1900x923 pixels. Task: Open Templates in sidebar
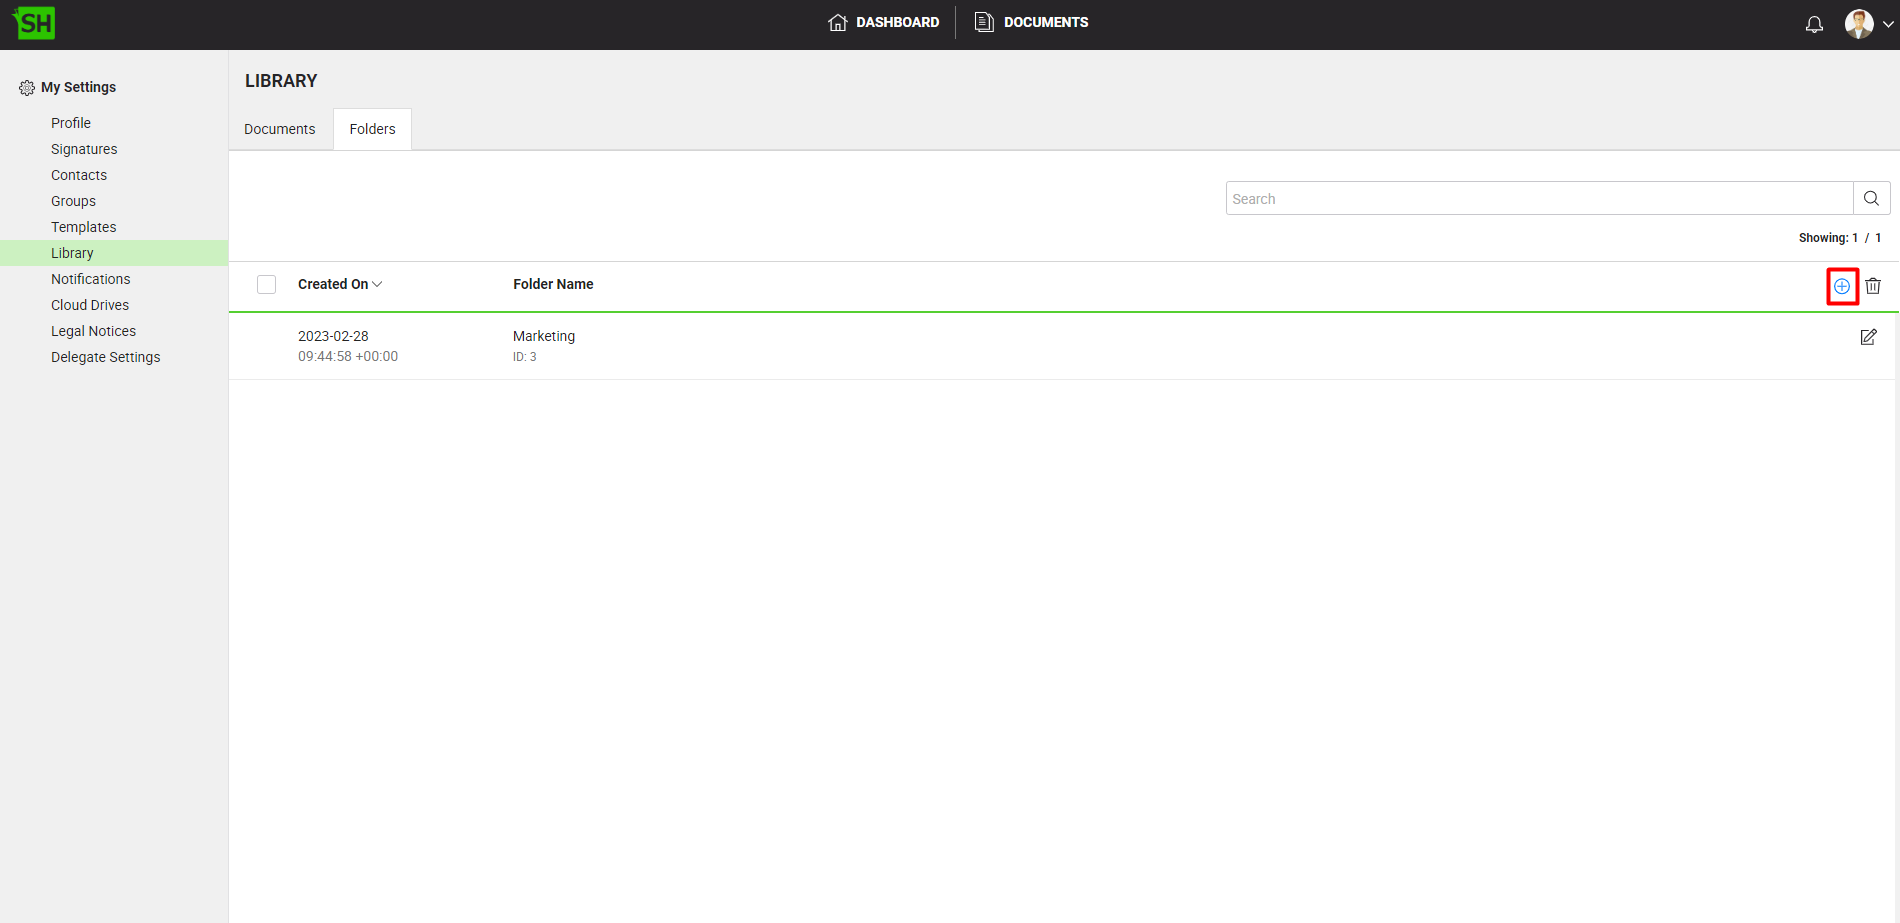click(83, 227)
